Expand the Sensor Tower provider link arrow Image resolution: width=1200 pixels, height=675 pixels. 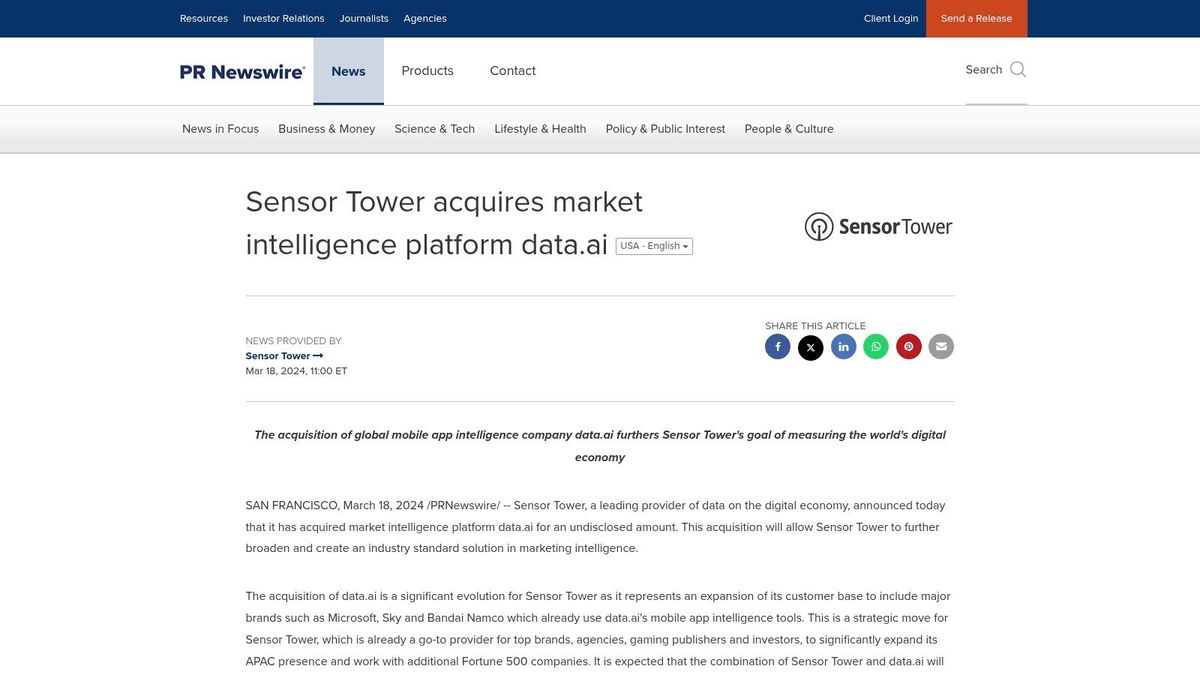pyautogui.click(x=317, y=355)
